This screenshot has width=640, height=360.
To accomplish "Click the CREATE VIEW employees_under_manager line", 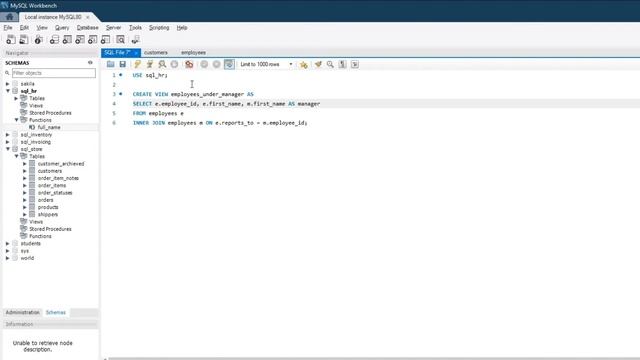I will pyautogui.click(x=193, y=94).
